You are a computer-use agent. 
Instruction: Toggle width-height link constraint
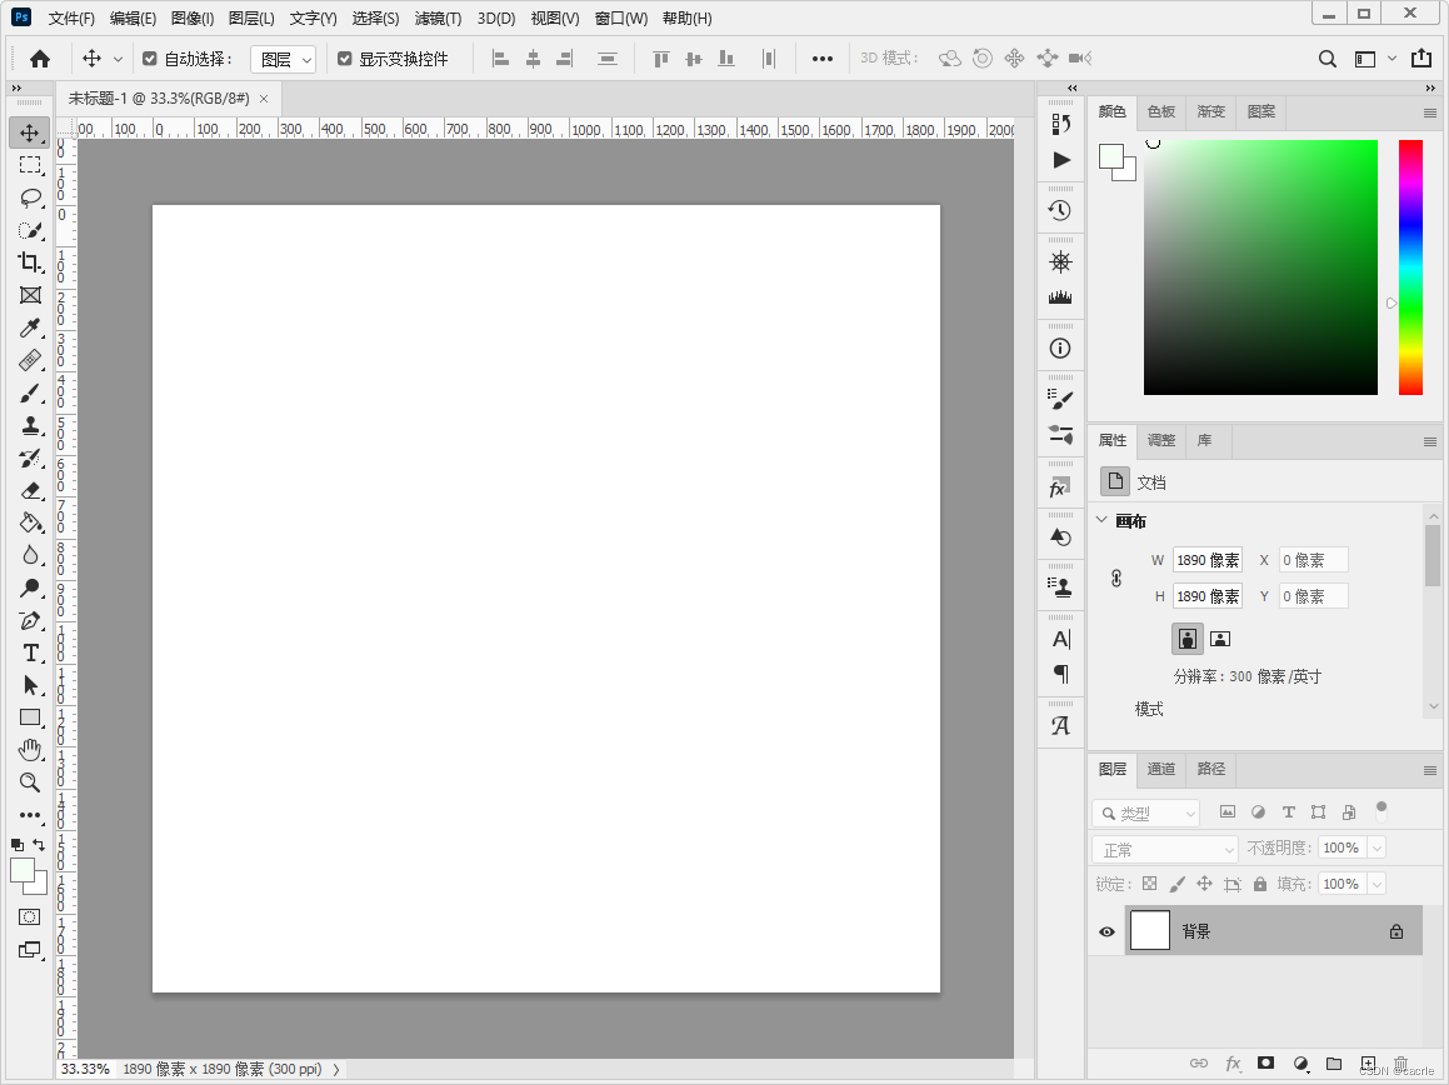1116,578
